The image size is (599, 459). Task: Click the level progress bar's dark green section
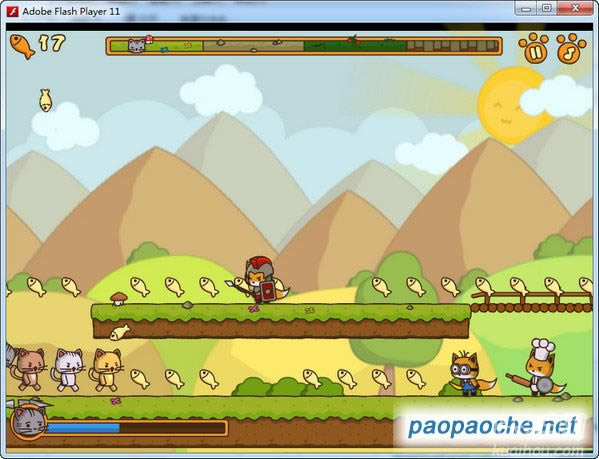point(355,46)
